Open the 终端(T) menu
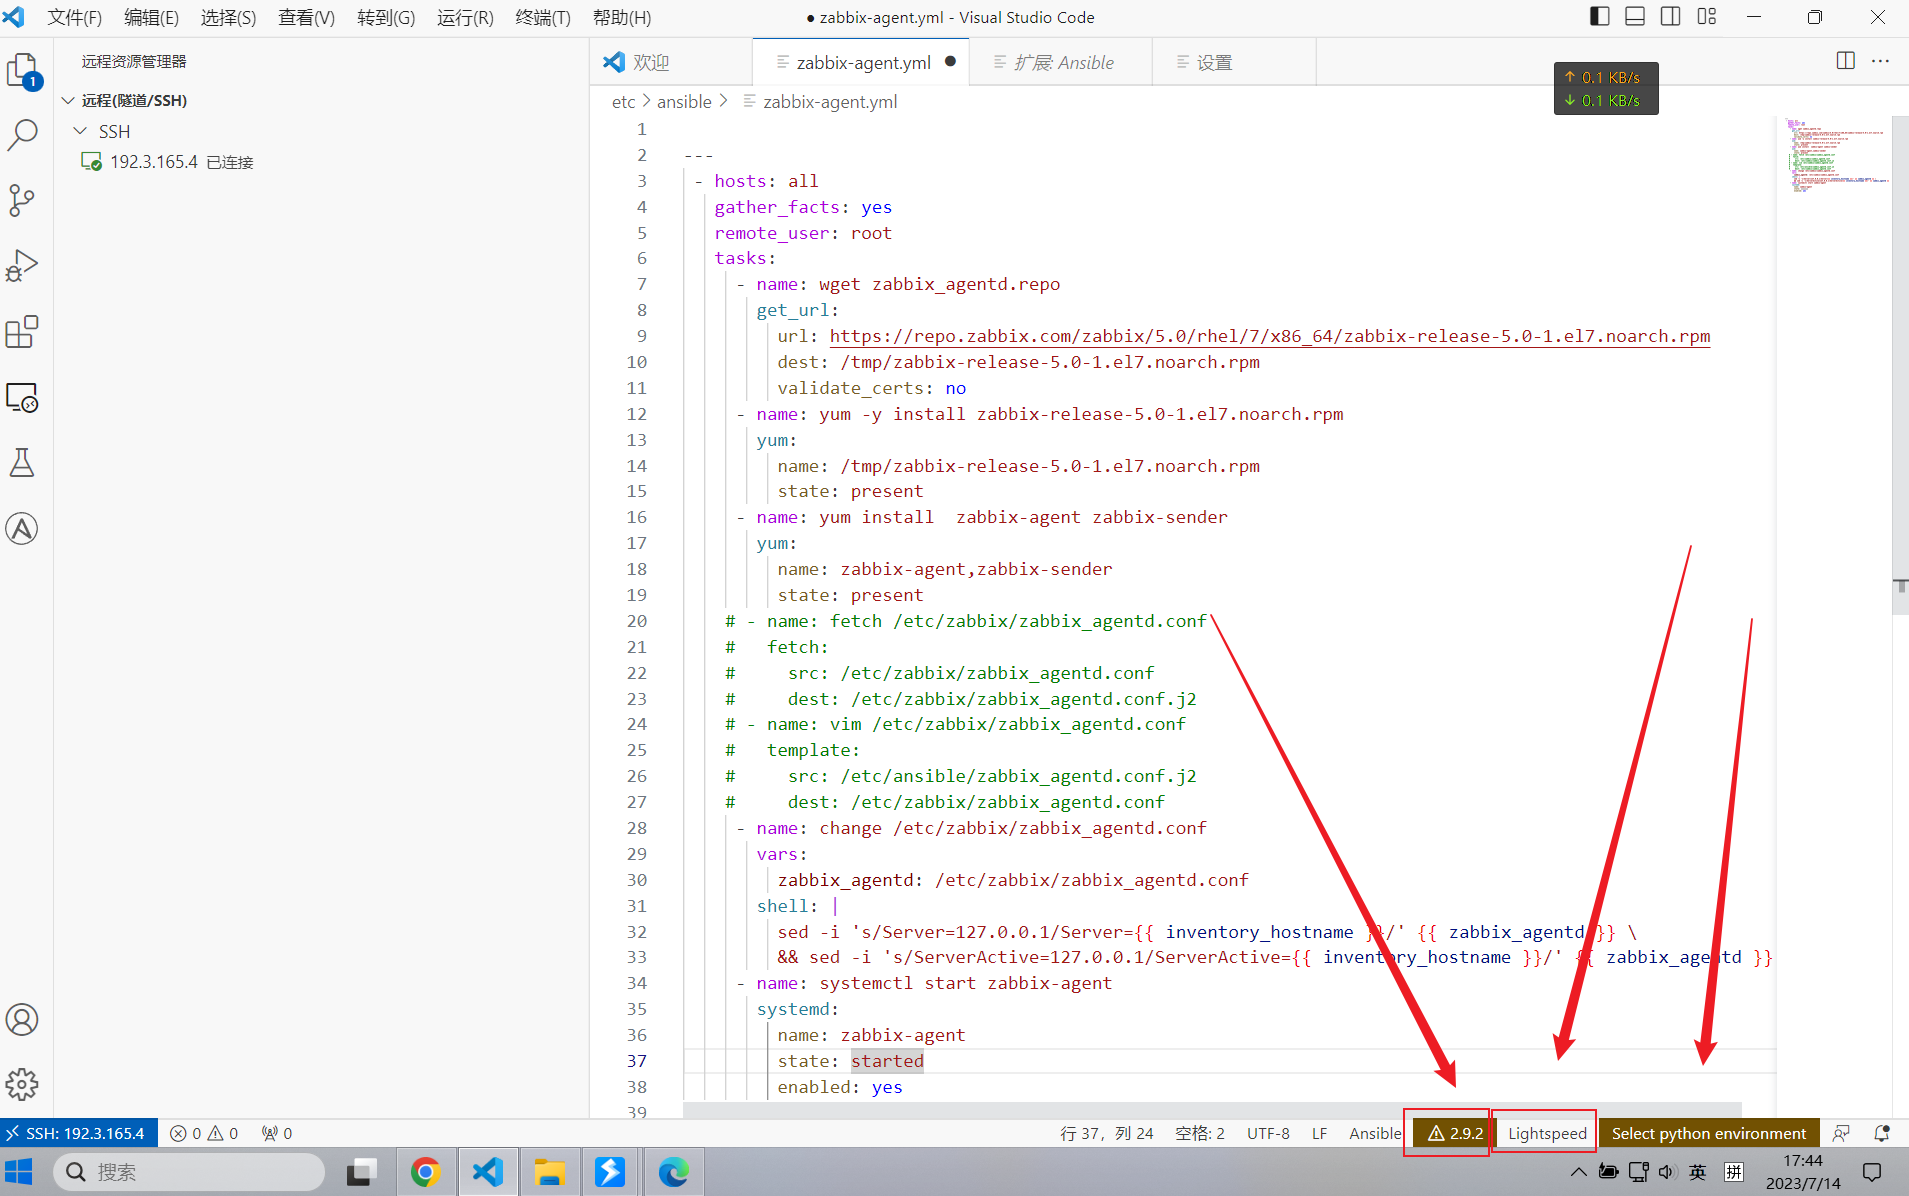The image size is (1909, 1196). [543, 17]
